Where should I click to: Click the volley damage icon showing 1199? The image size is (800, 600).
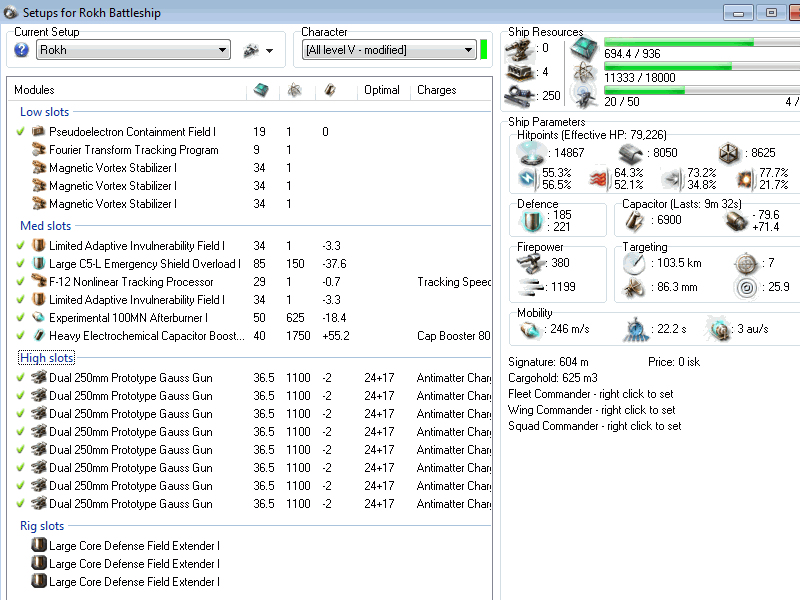[x=531, y=287]
